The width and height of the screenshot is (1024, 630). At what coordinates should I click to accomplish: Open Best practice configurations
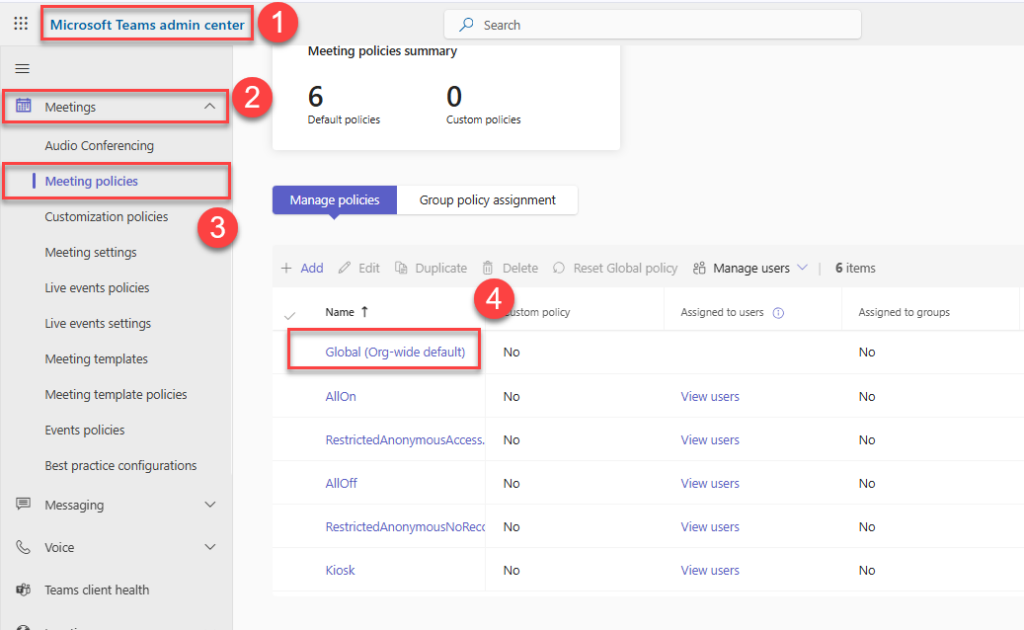pyautogui.click(x=121, y=465)
